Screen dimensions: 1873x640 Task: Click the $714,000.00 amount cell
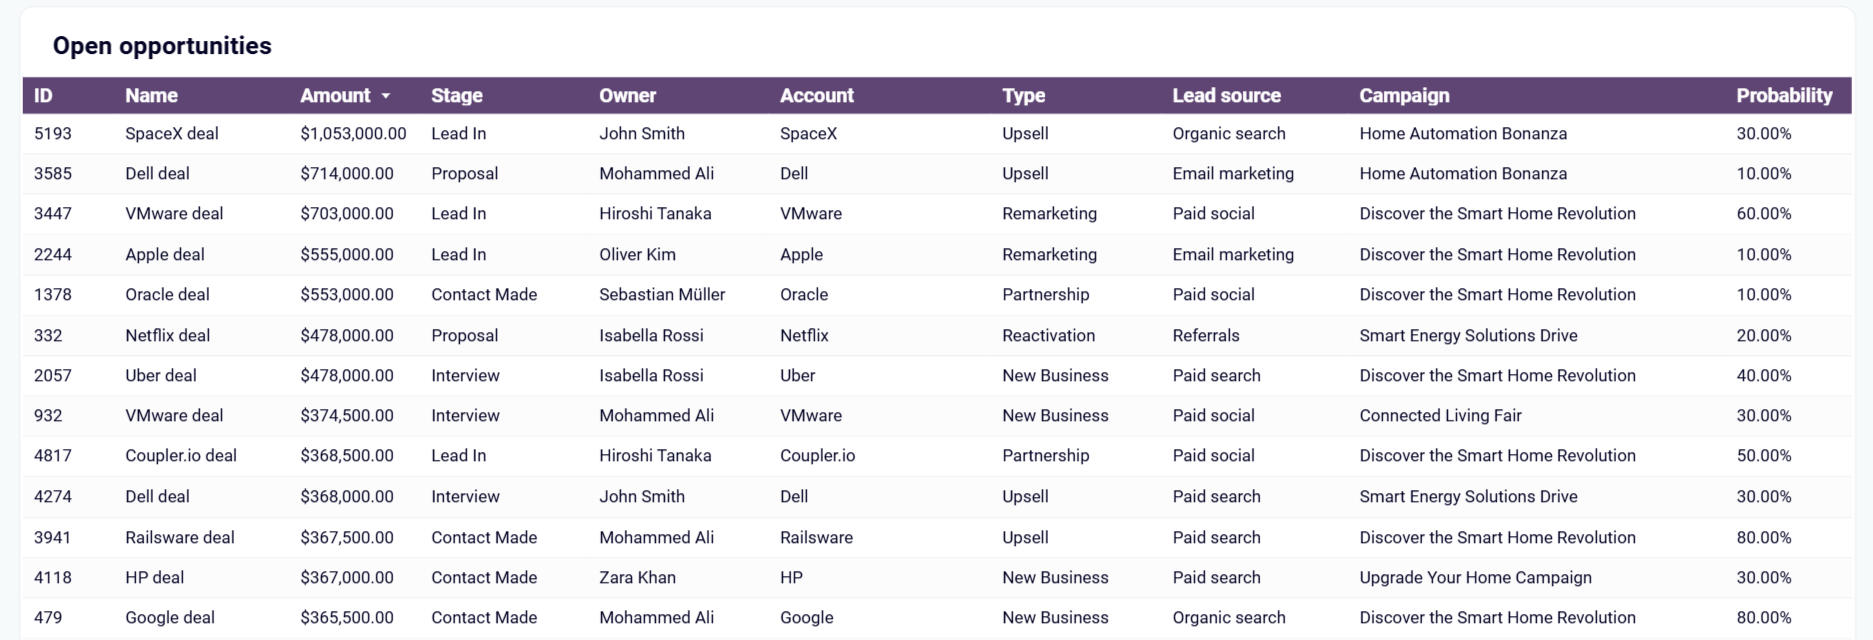point(347,174)
